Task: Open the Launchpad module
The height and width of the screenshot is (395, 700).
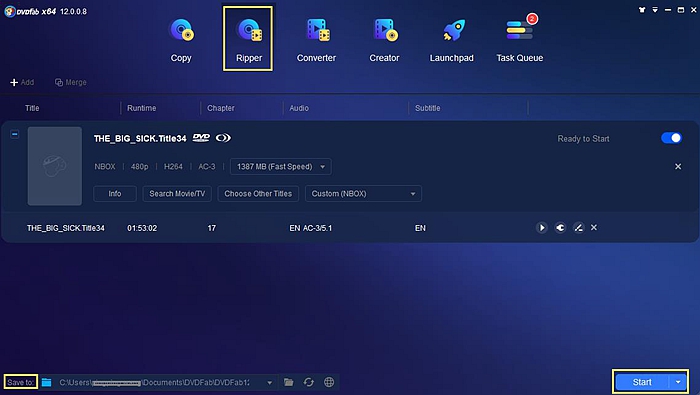Action: click(451, 39)
